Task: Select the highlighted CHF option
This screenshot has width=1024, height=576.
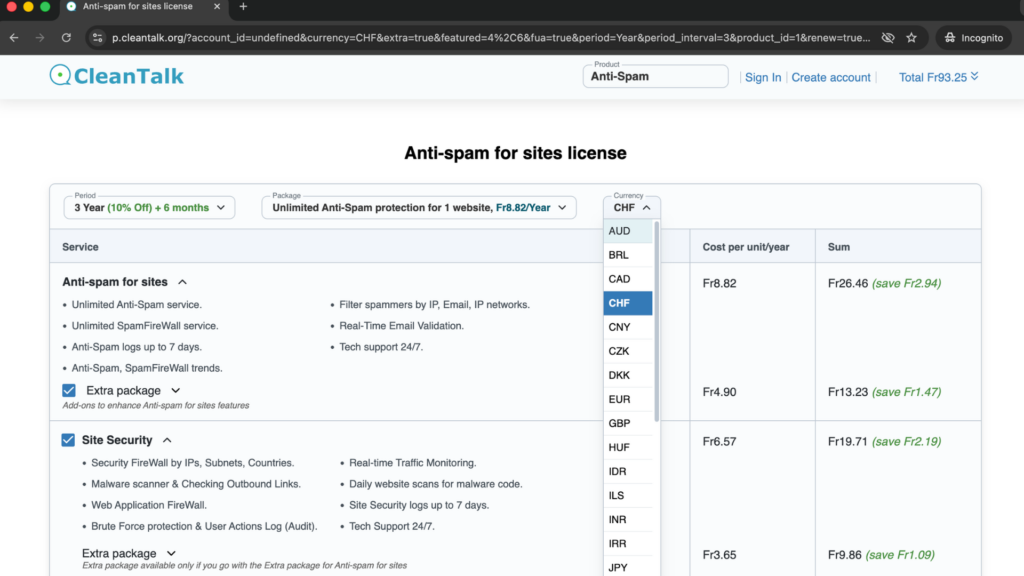Action: 628,303
